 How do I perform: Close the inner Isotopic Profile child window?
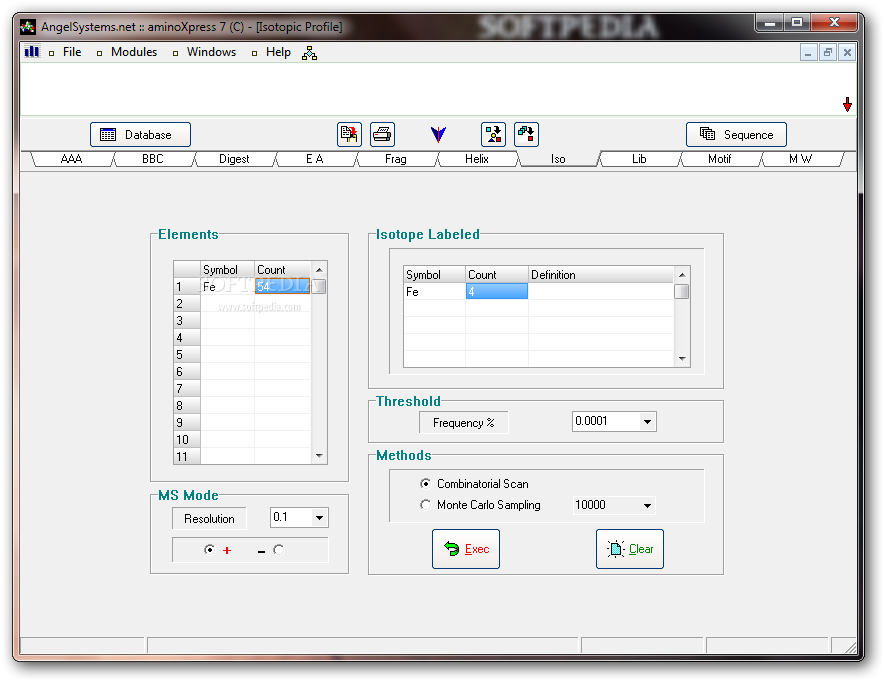point(847,53)
